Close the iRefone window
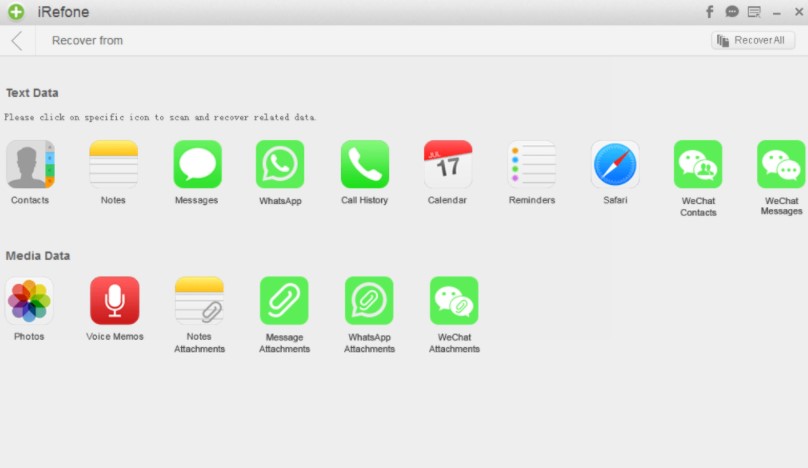 799,11
